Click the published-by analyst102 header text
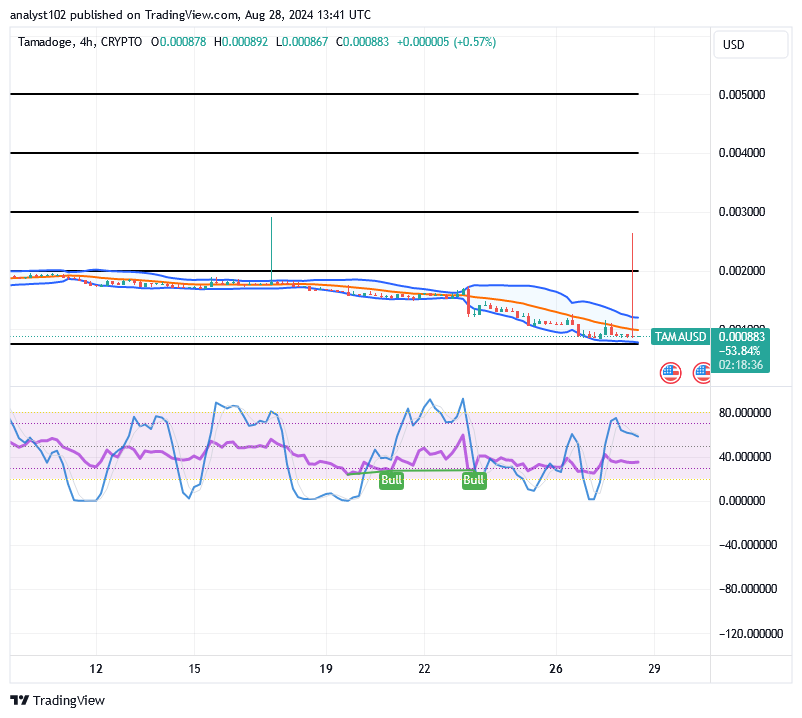Image resolution: width=802 pixels, height=718 pixels. [x=190, y=15]
